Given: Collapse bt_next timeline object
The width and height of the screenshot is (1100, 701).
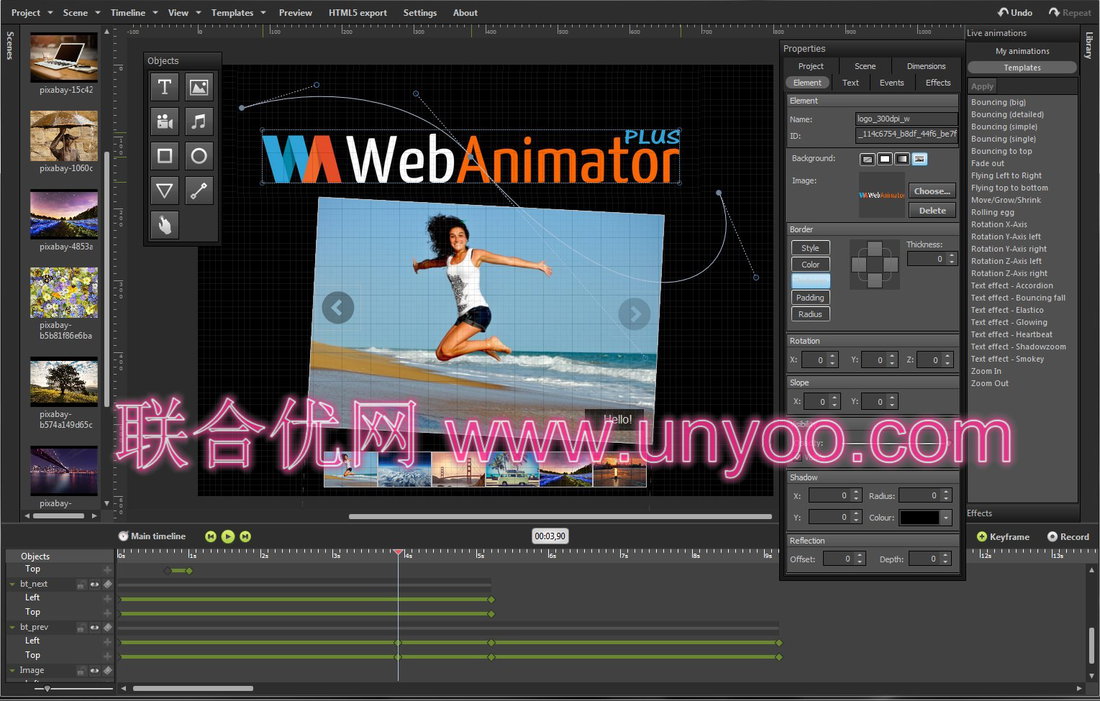Looking at the screenshot, I should pyautogui.click(x=12, y=584).
